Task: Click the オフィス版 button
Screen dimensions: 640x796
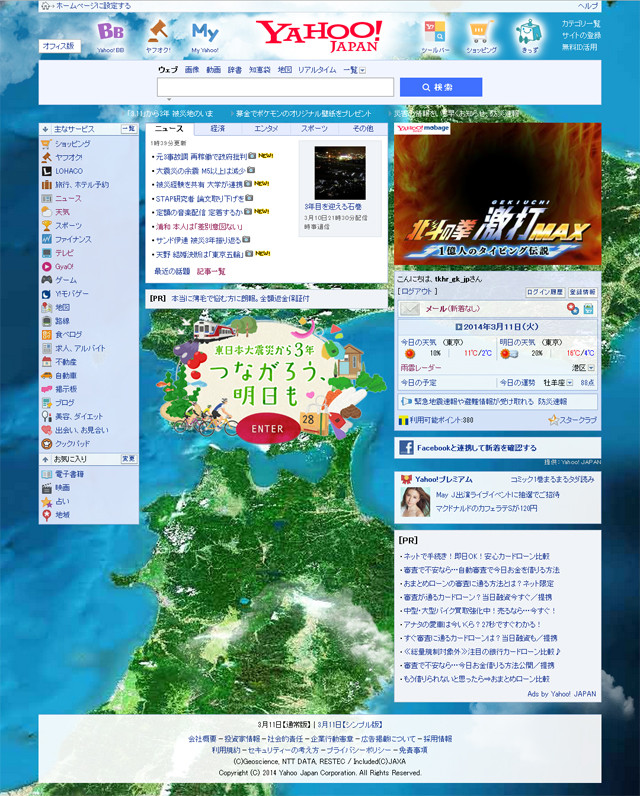Action: pyautogui.click(x=59, y=46)
